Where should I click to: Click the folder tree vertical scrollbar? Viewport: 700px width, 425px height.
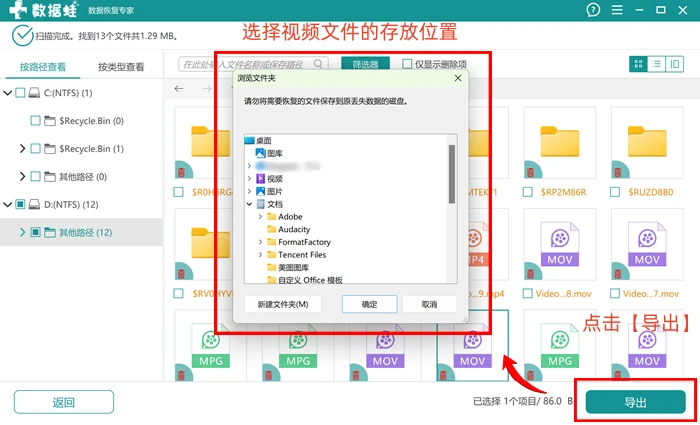452,174
